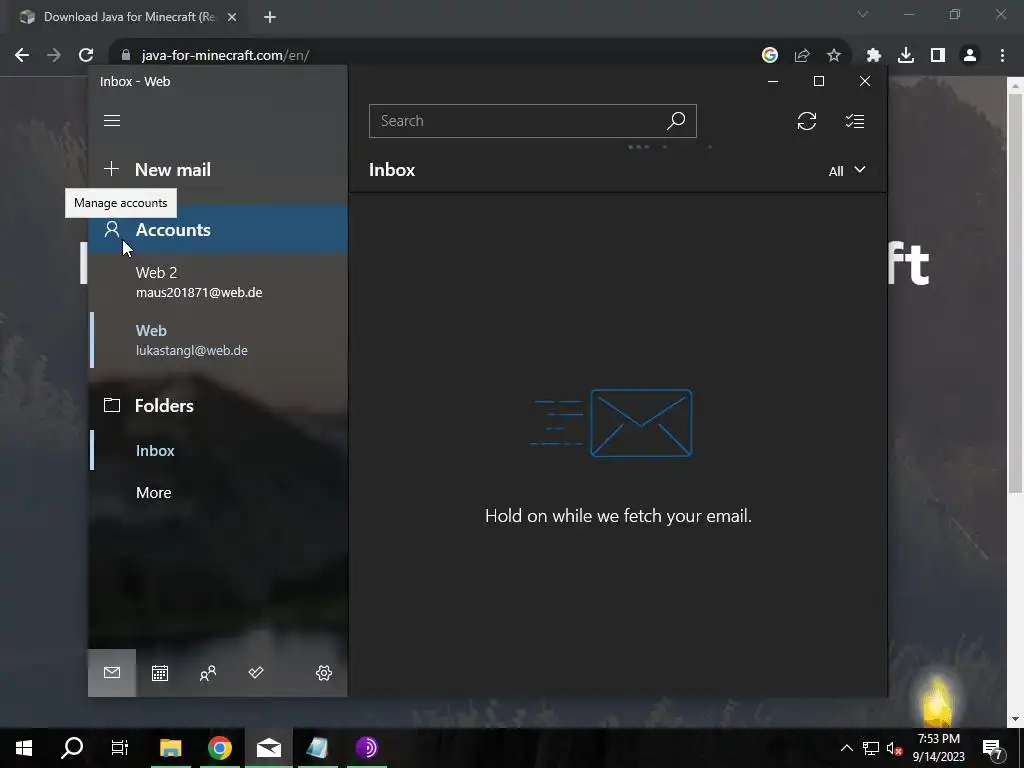Collapse the Mail hamburger navigation menu

point(112,121)
